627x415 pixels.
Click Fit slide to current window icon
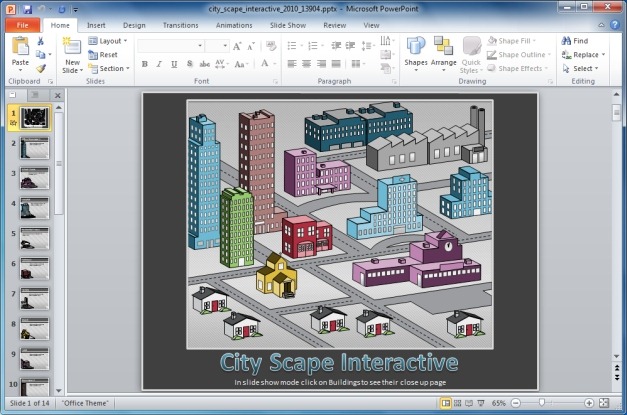(603, 402)
